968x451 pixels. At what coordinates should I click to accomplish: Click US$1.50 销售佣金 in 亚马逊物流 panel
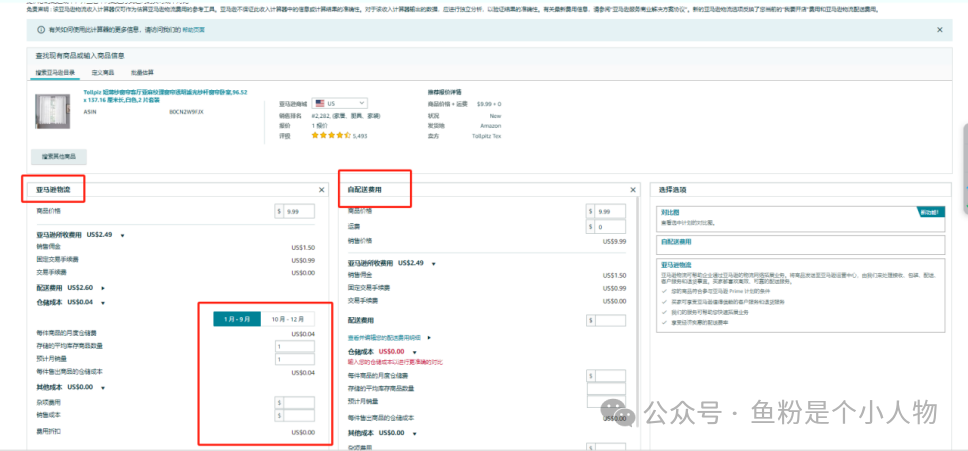point(303,247)
